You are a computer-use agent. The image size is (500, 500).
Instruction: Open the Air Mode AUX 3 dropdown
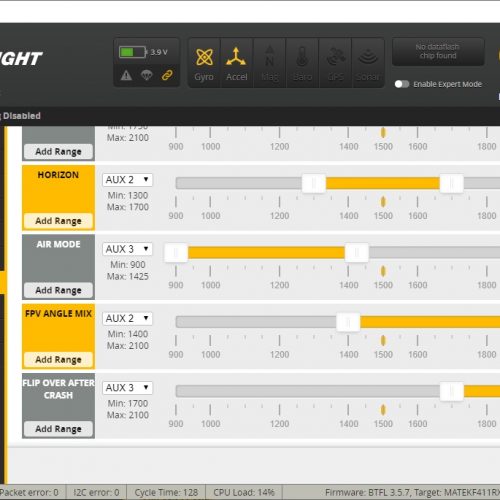pos(127,249)
